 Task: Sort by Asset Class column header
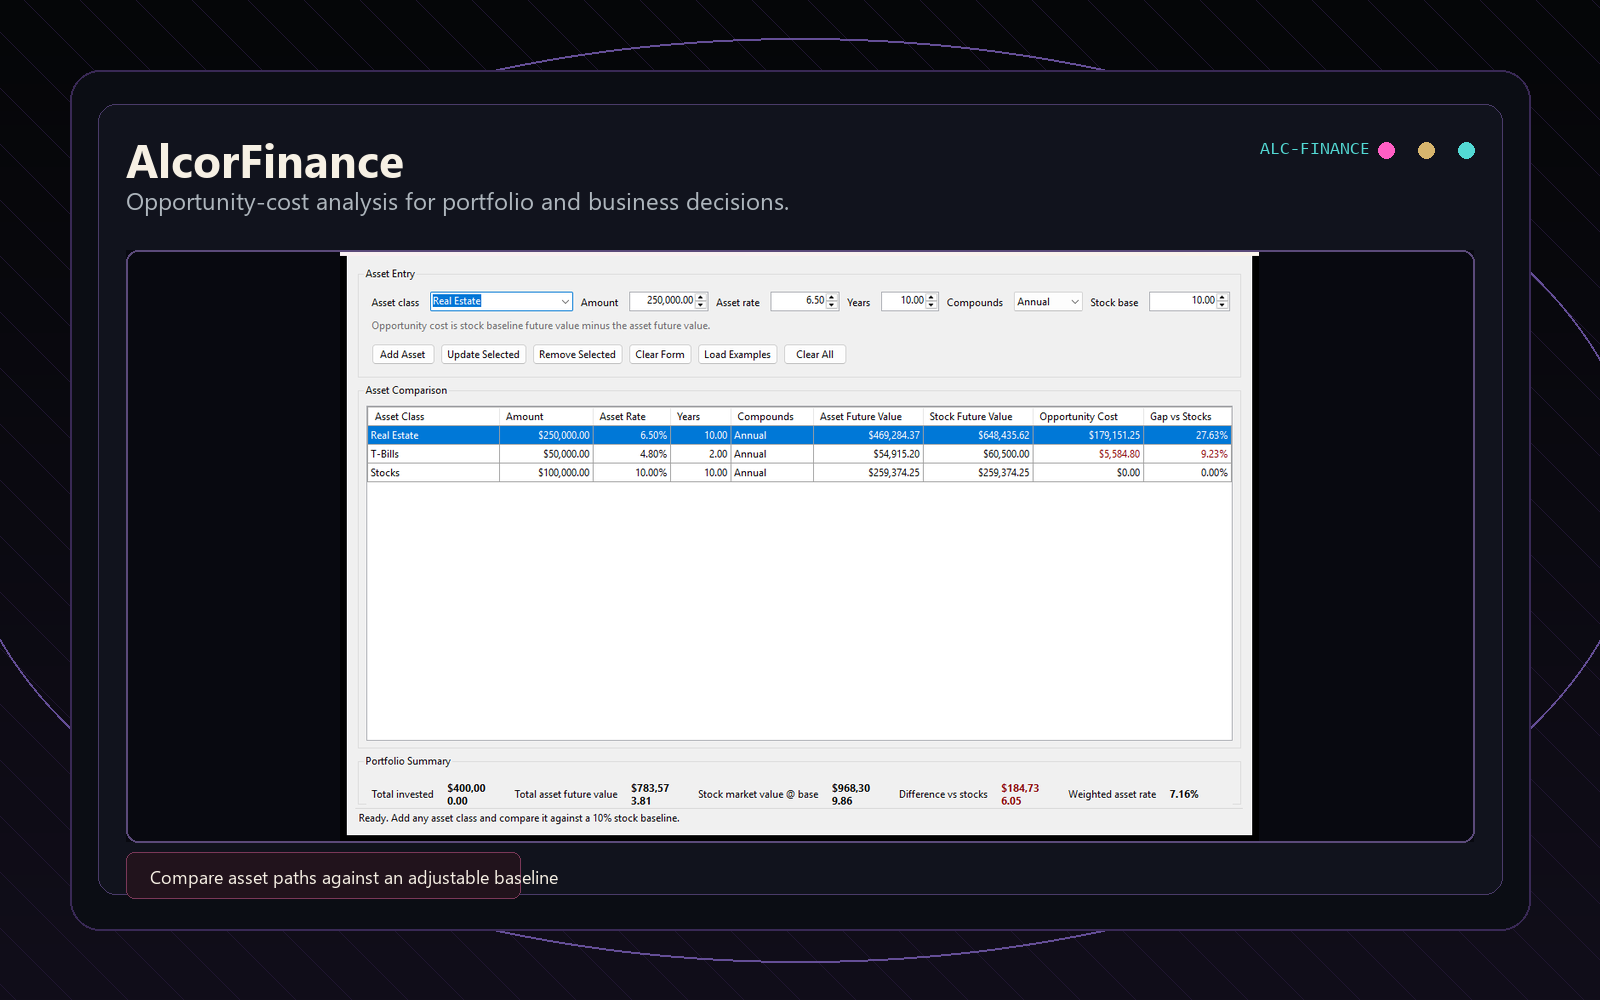click(433, 417)
